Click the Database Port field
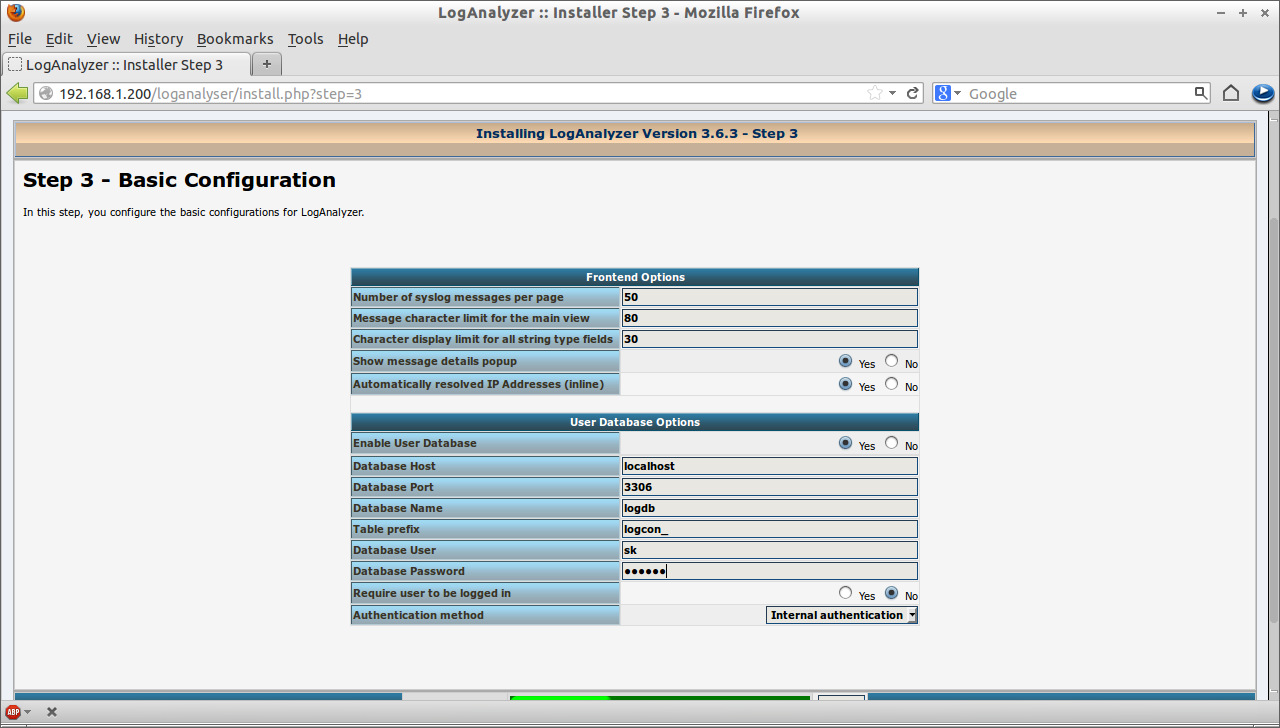1280x728 pixels. (769, 487)
